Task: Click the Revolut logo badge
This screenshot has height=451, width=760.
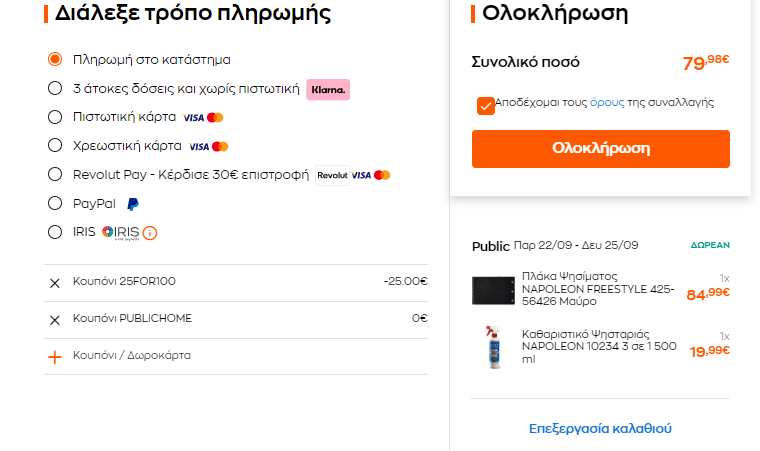Action: [332, 176]
